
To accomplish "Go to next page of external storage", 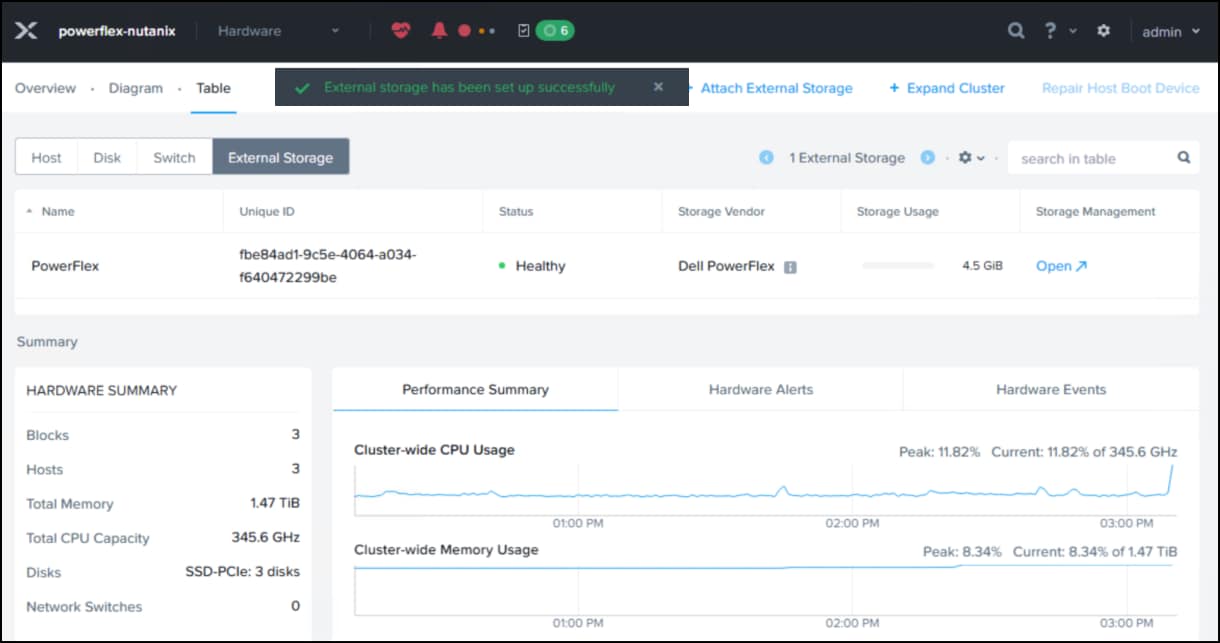I will coord(928,157).
